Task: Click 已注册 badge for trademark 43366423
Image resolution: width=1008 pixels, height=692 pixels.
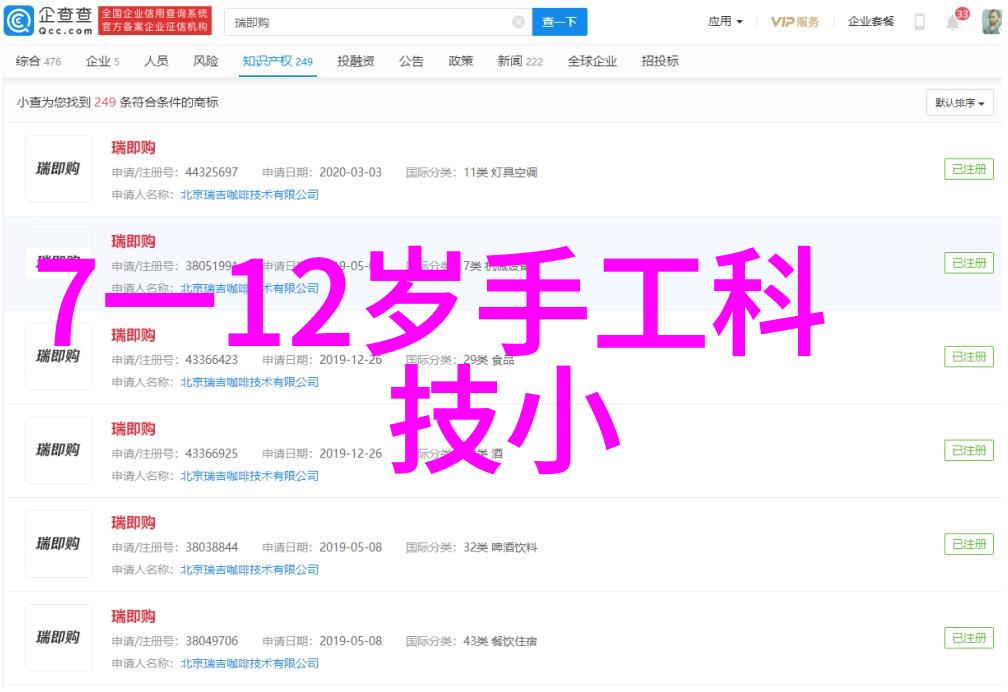Action: [x=969, y=357]
